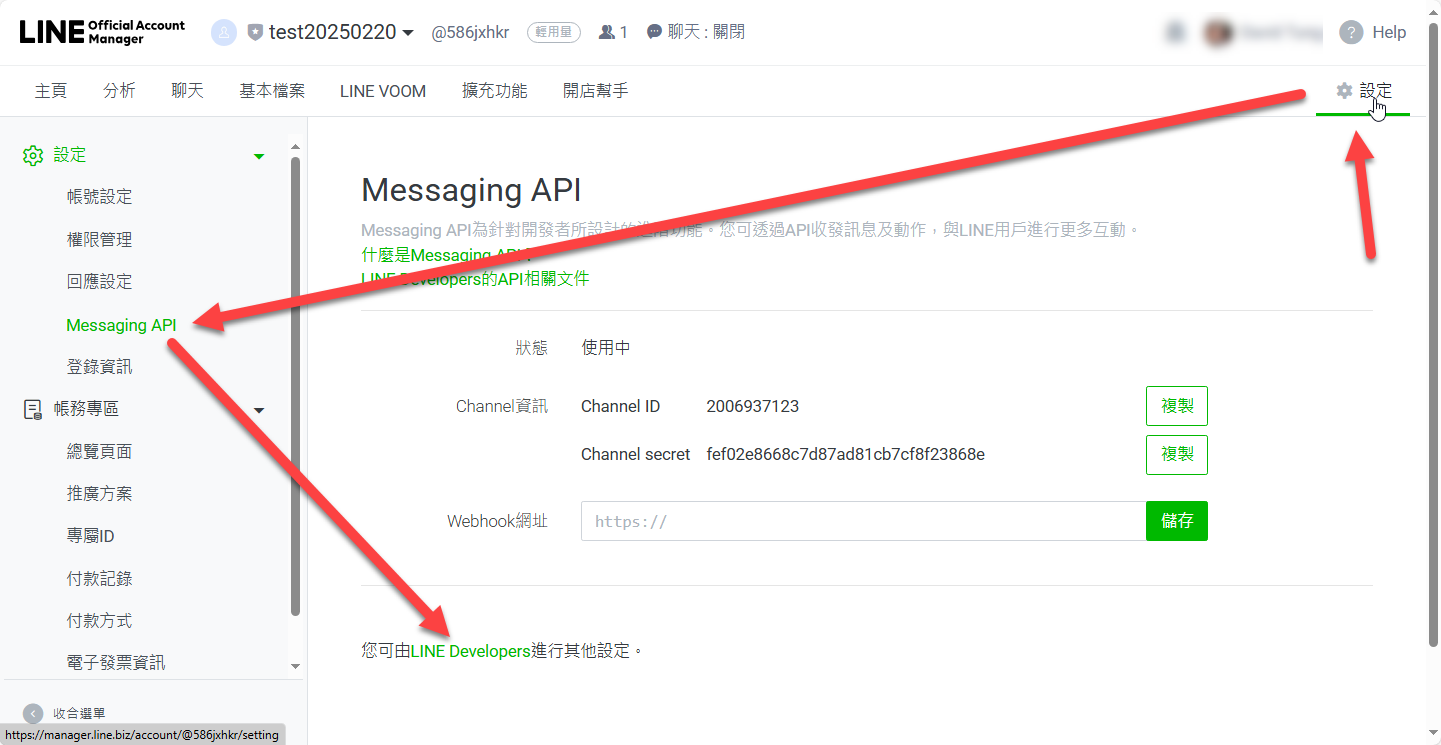The width and height of the screenshot is (1441, 745).
Task: Select Messaging API in the sidebar
Action: pyautogui.click(x=121, y=325)
